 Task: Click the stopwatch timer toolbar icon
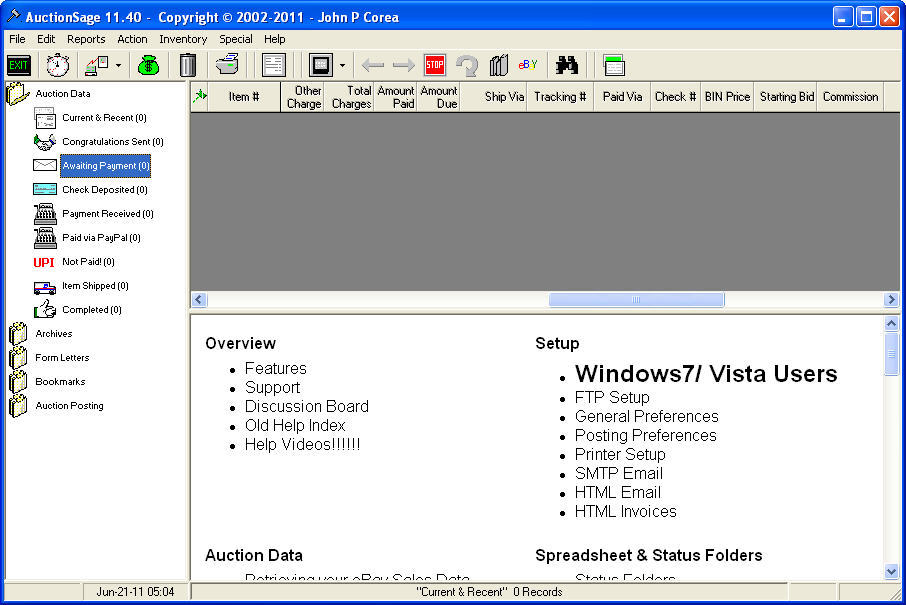[58, 65]
